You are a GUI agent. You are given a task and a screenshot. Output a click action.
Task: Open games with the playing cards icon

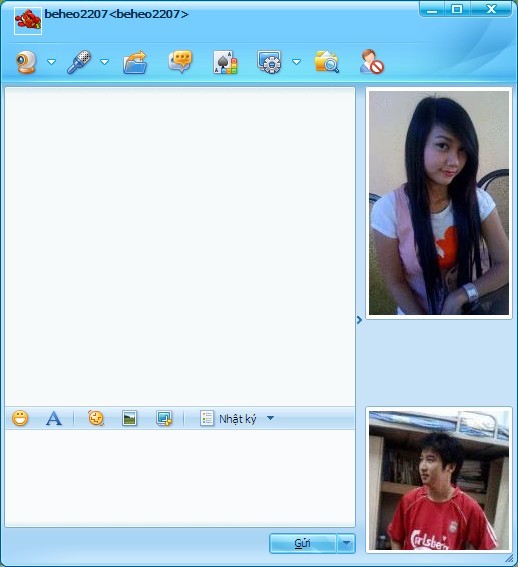click(x=225, y=62)
